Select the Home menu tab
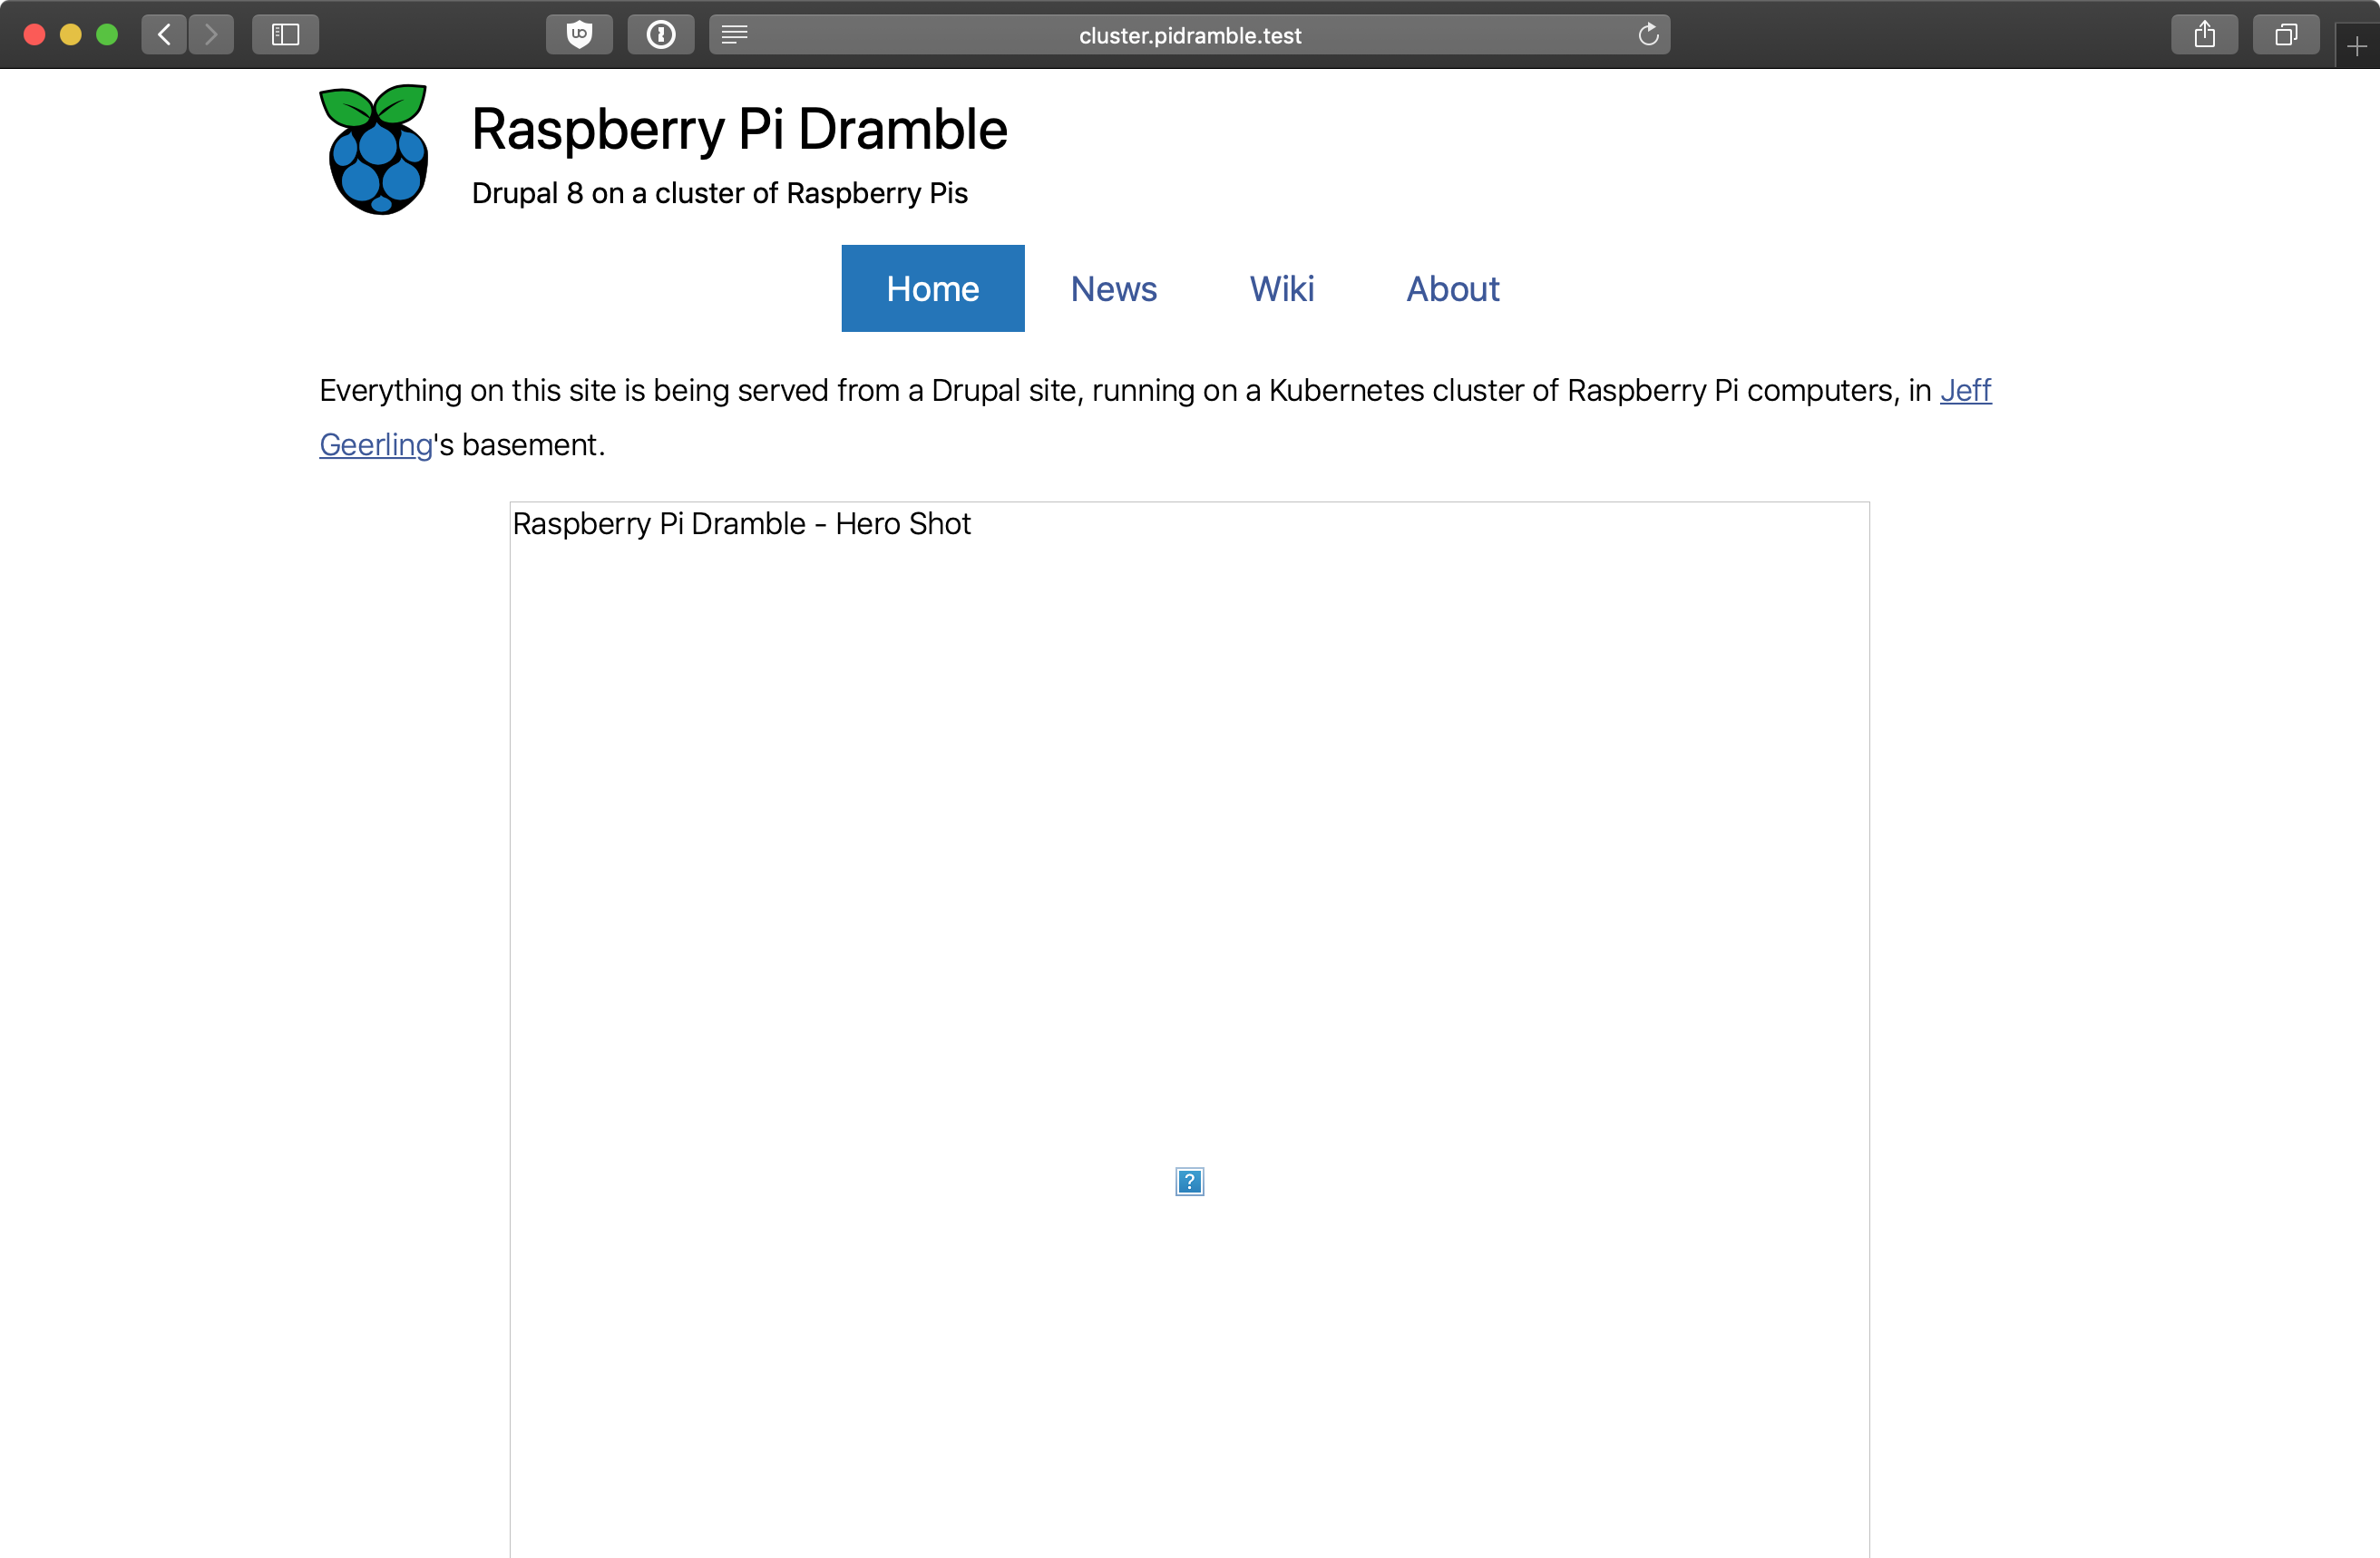Image resolution: width=2380 pixels, height=1558 pixels. [x=932, y=289]
